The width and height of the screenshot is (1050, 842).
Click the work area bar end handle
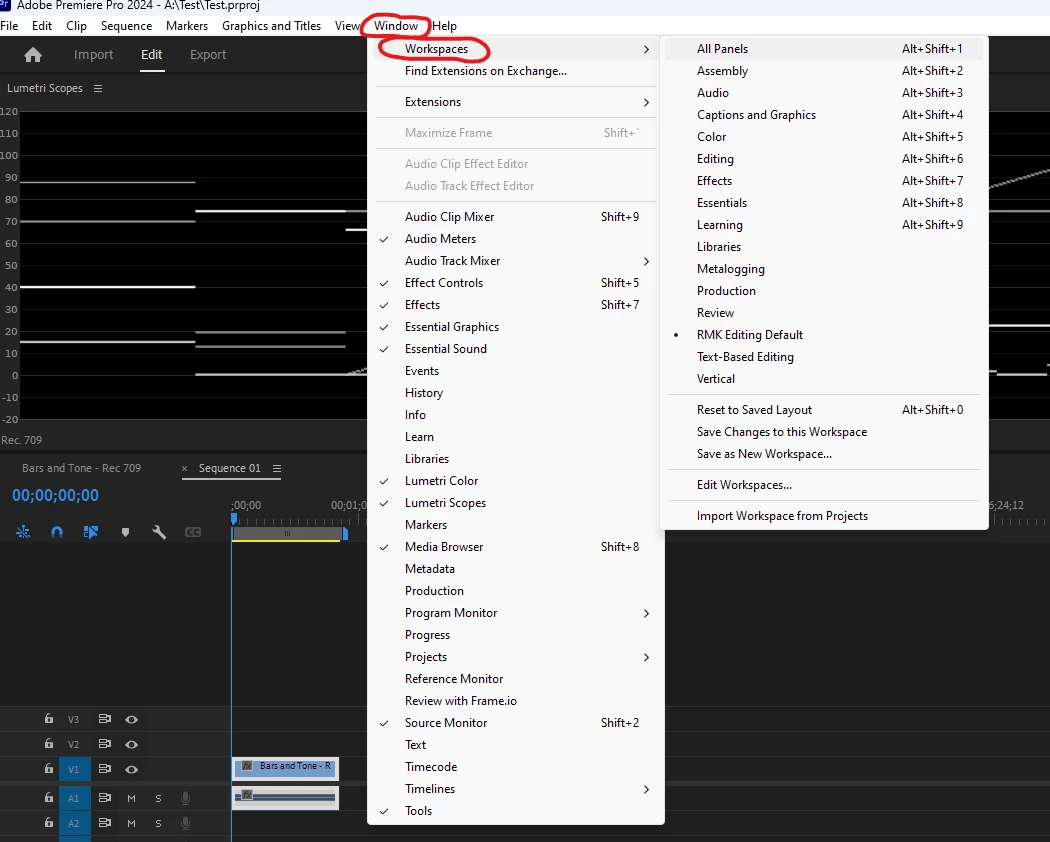coord(345,533)
